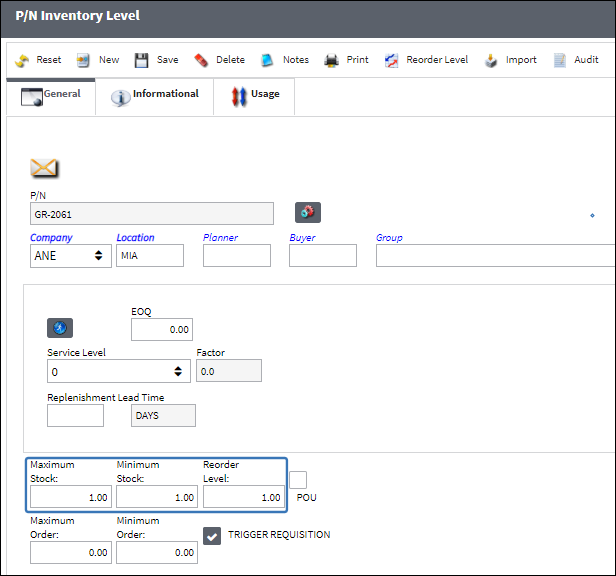Switch to the General tab
Viewport: 616px width, 576px height.
point(51,96)
